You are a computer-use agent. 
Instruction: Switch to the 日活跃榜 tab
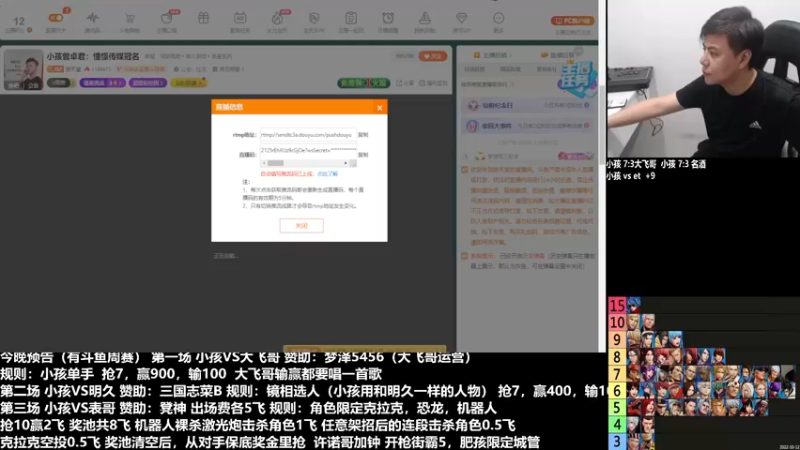coord(474,69)
